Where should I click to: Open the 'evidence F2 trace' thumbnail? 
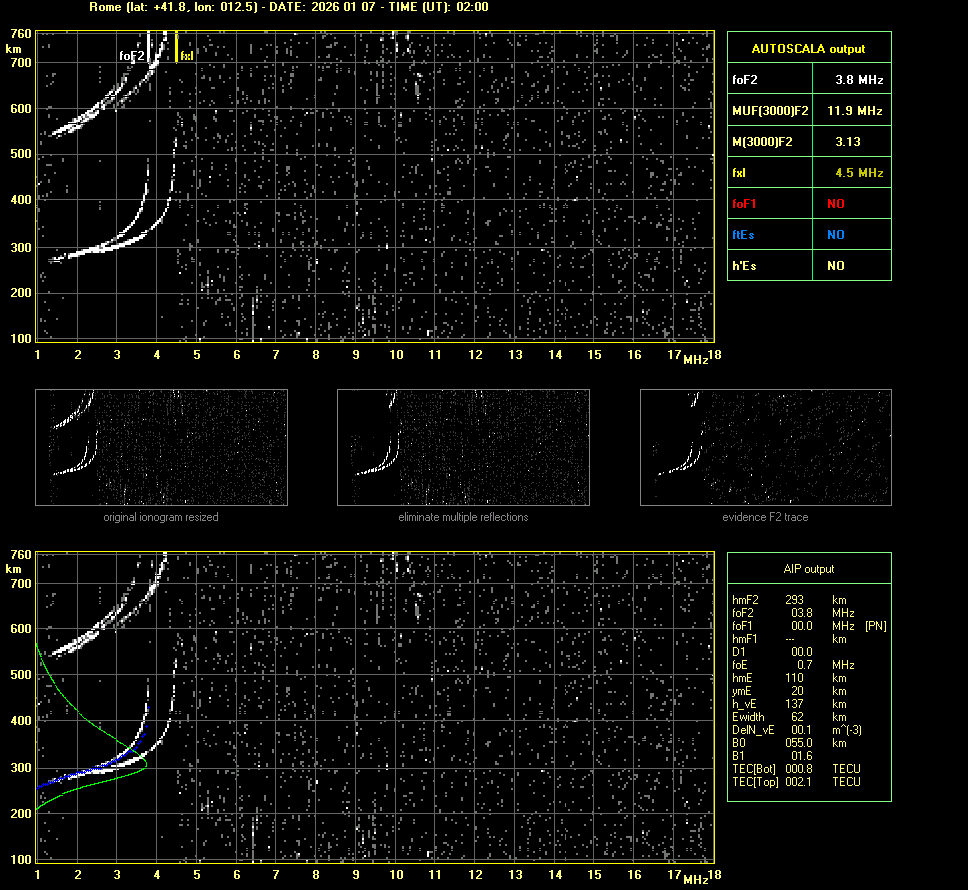pyautogui.click(x=765, y=447)
